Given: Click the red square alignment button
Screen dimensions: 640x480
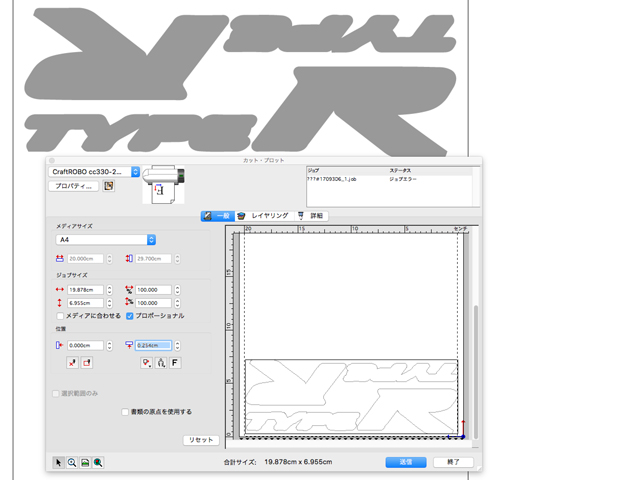Looking at the screenshot, I should pyautogui.click(x=87, y=363).
